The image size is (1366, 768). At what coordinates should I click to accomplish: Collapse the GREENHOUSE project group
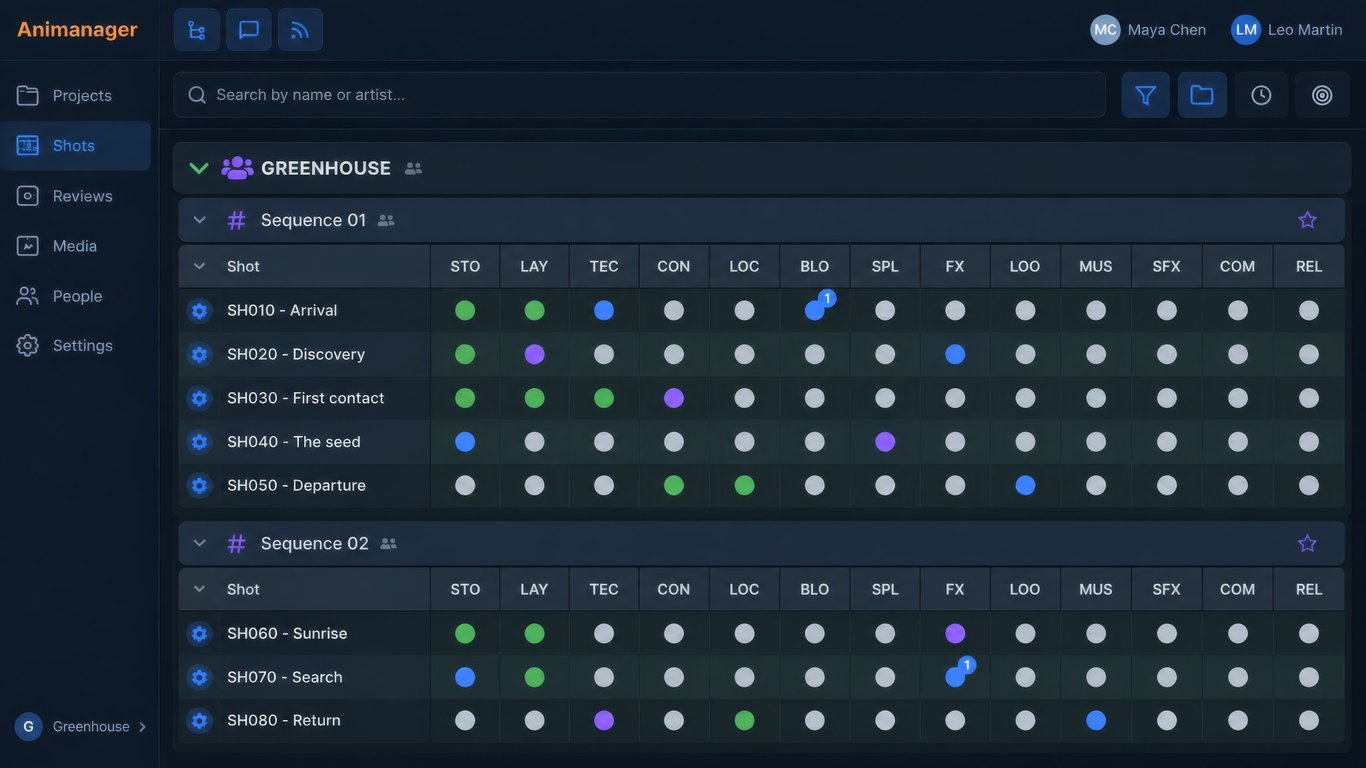pos(199,168)
